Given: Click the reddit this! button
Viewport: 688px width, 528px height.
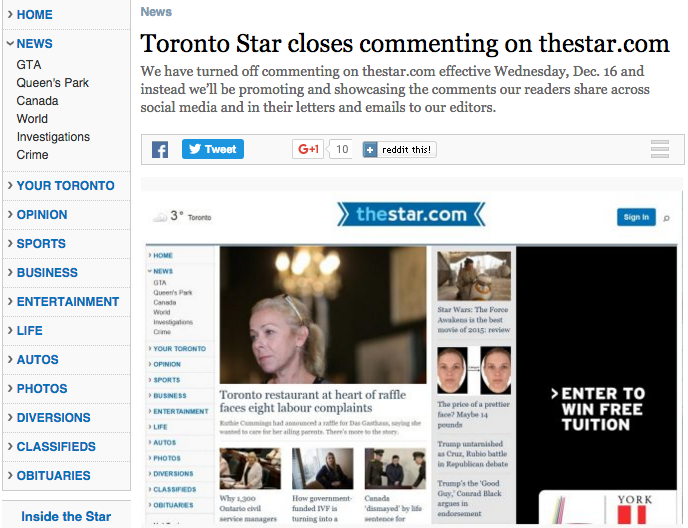Looking at the screenshot, I should [399, 150].
